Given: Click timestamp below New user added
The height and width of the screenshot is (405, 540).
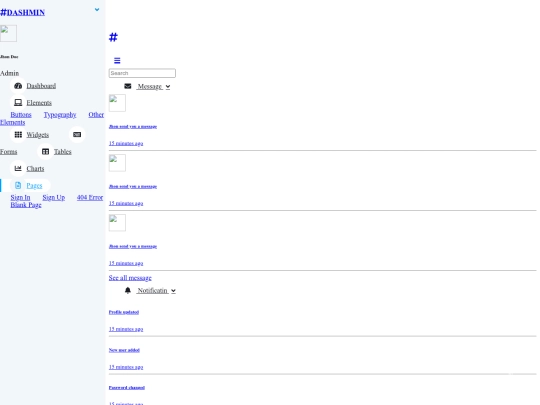Looking at the screenshot, I should [x=126, y=367].
